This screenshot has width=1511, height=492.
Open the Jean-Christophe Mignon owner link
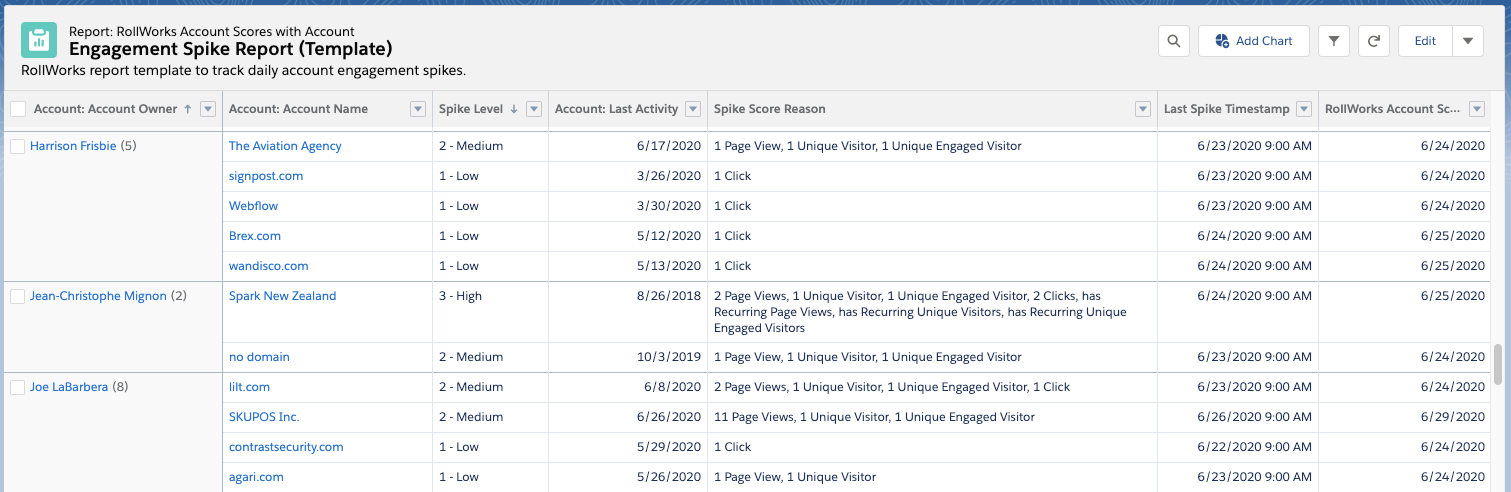point(98,296)
